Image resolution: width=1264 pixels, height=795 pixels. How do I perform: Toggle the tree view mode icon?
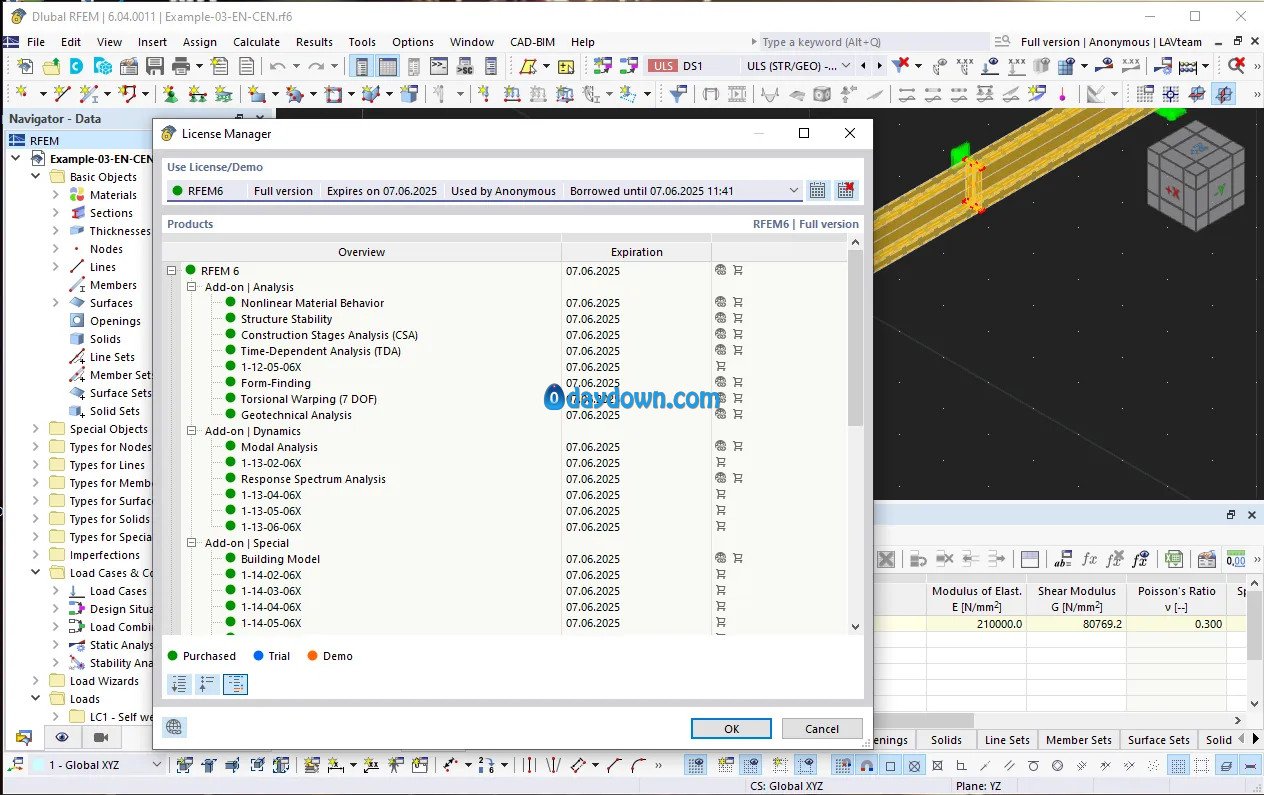[235, 684]
